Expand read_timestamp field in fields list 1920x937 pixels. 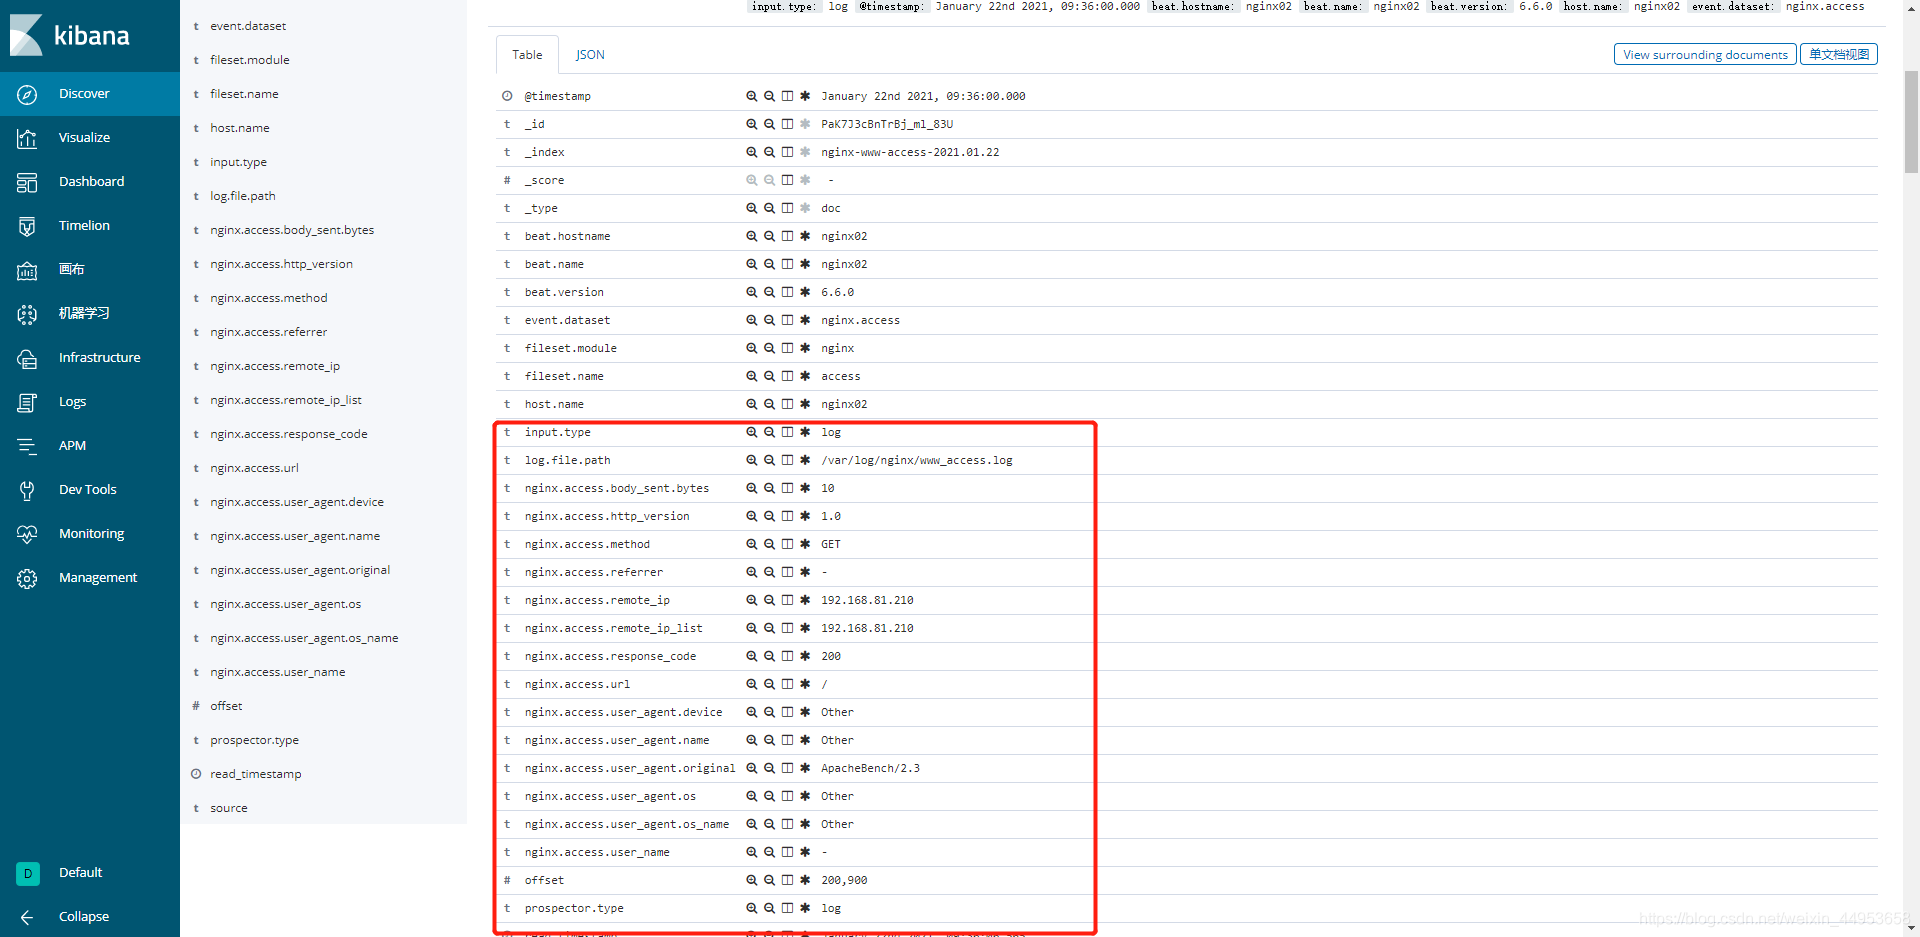click(256, 774)
